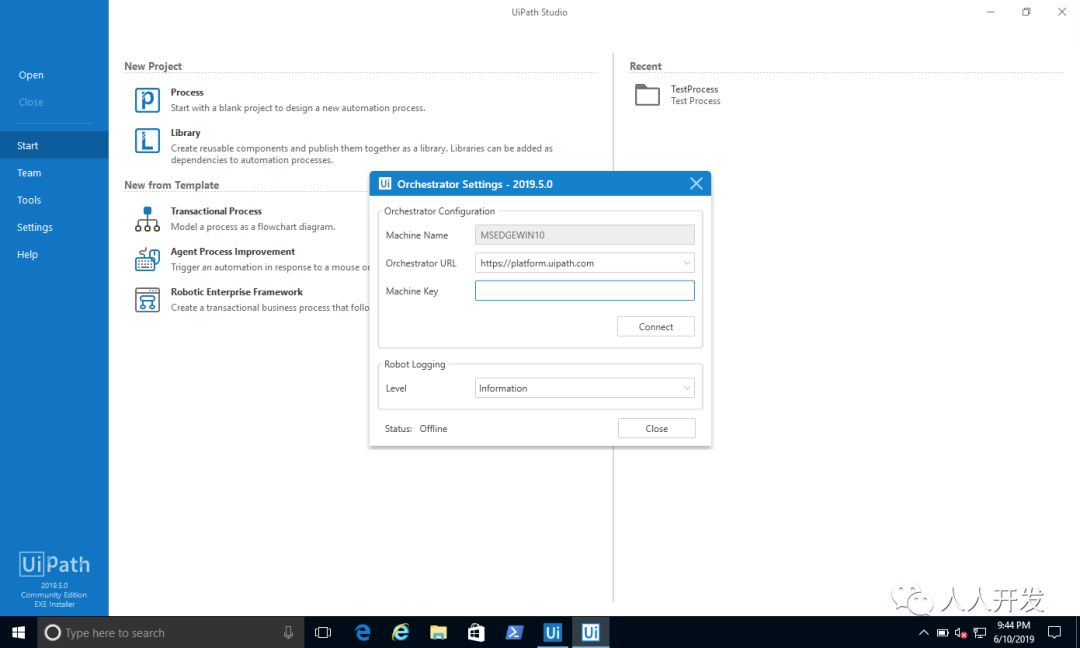Image resolution: width=1080 pixels, height=648 pixels.
Task: Open the Robot Logging Level dropdown
Action: click(686, 388)
